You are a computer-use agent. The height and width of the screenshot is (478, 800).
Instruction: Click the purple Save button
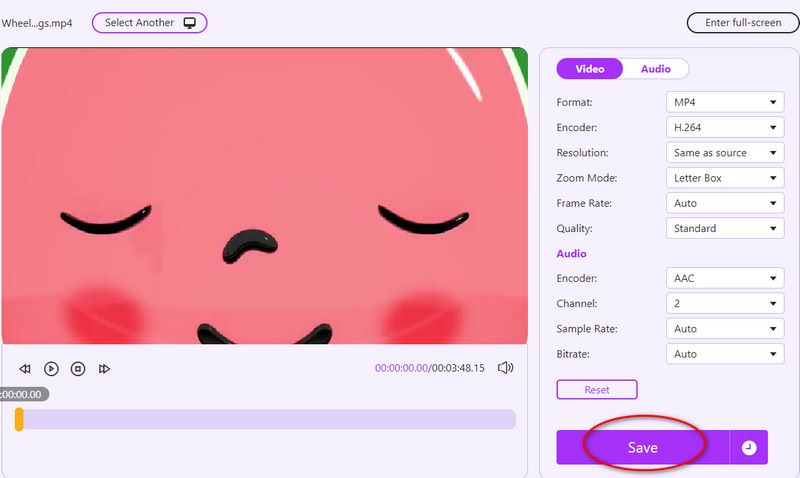pos(643,447)
